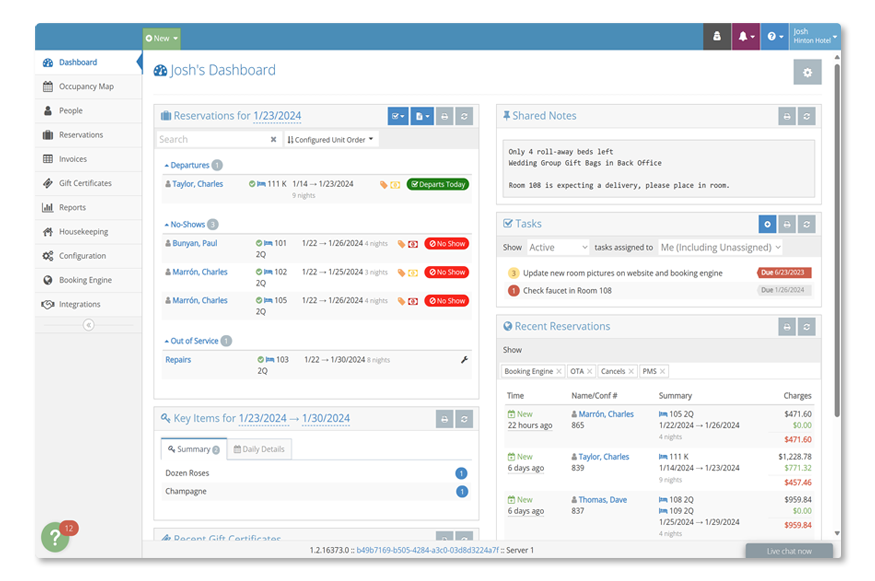Click the wrench icon on the Repairs row
875x581 pixels.
(465, 359)
